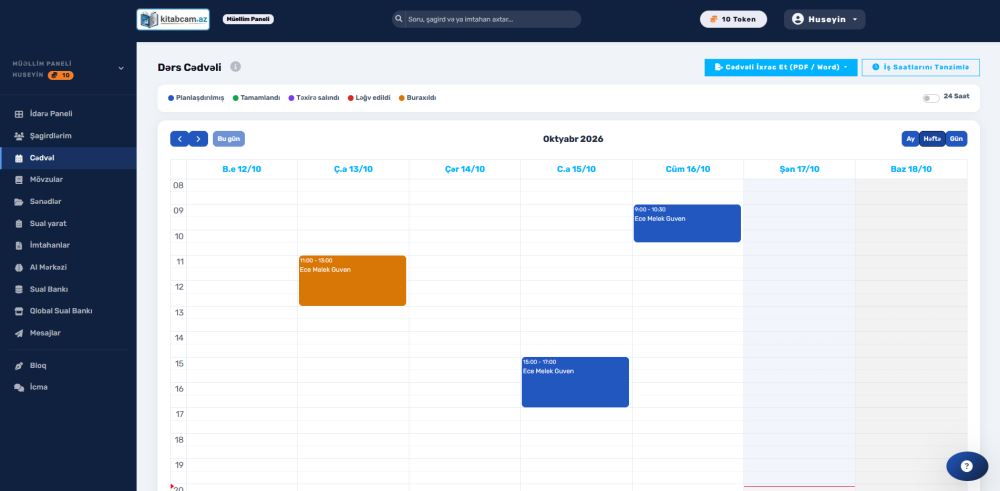Viewport: 1000px width, 491px height.
Task: Click the B.e 12/10 day header
Action: point(242,170)
